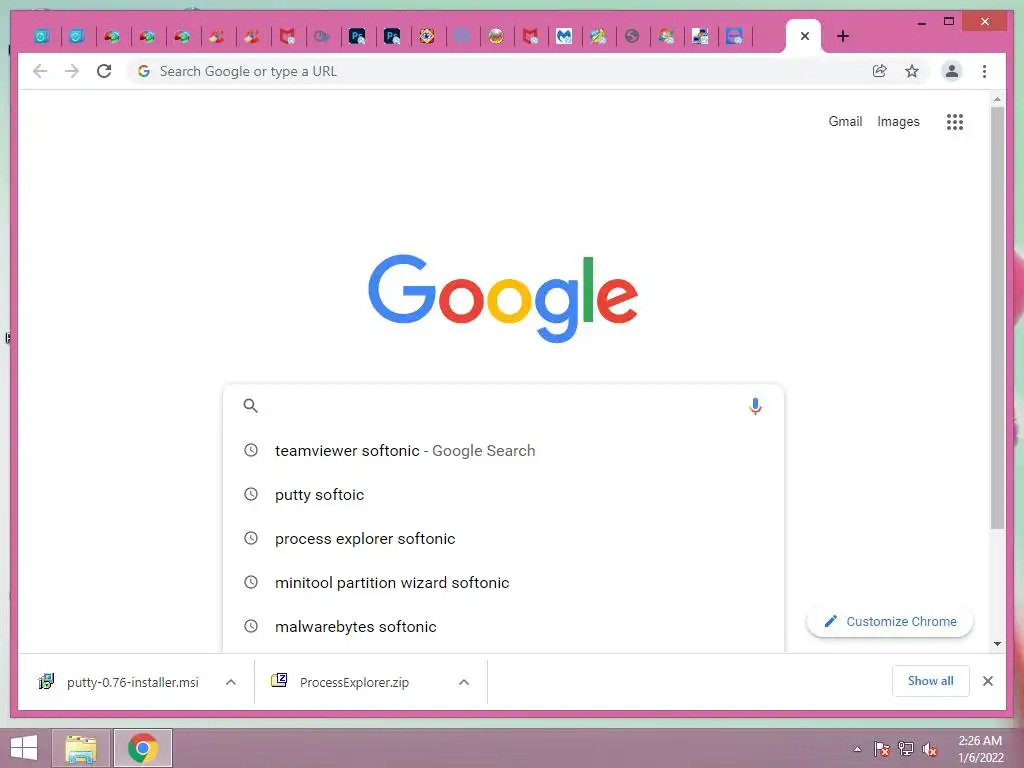The height and width of the screenshot is (768, 1024).
Task: Open the Images link
Action: (898, 121)
